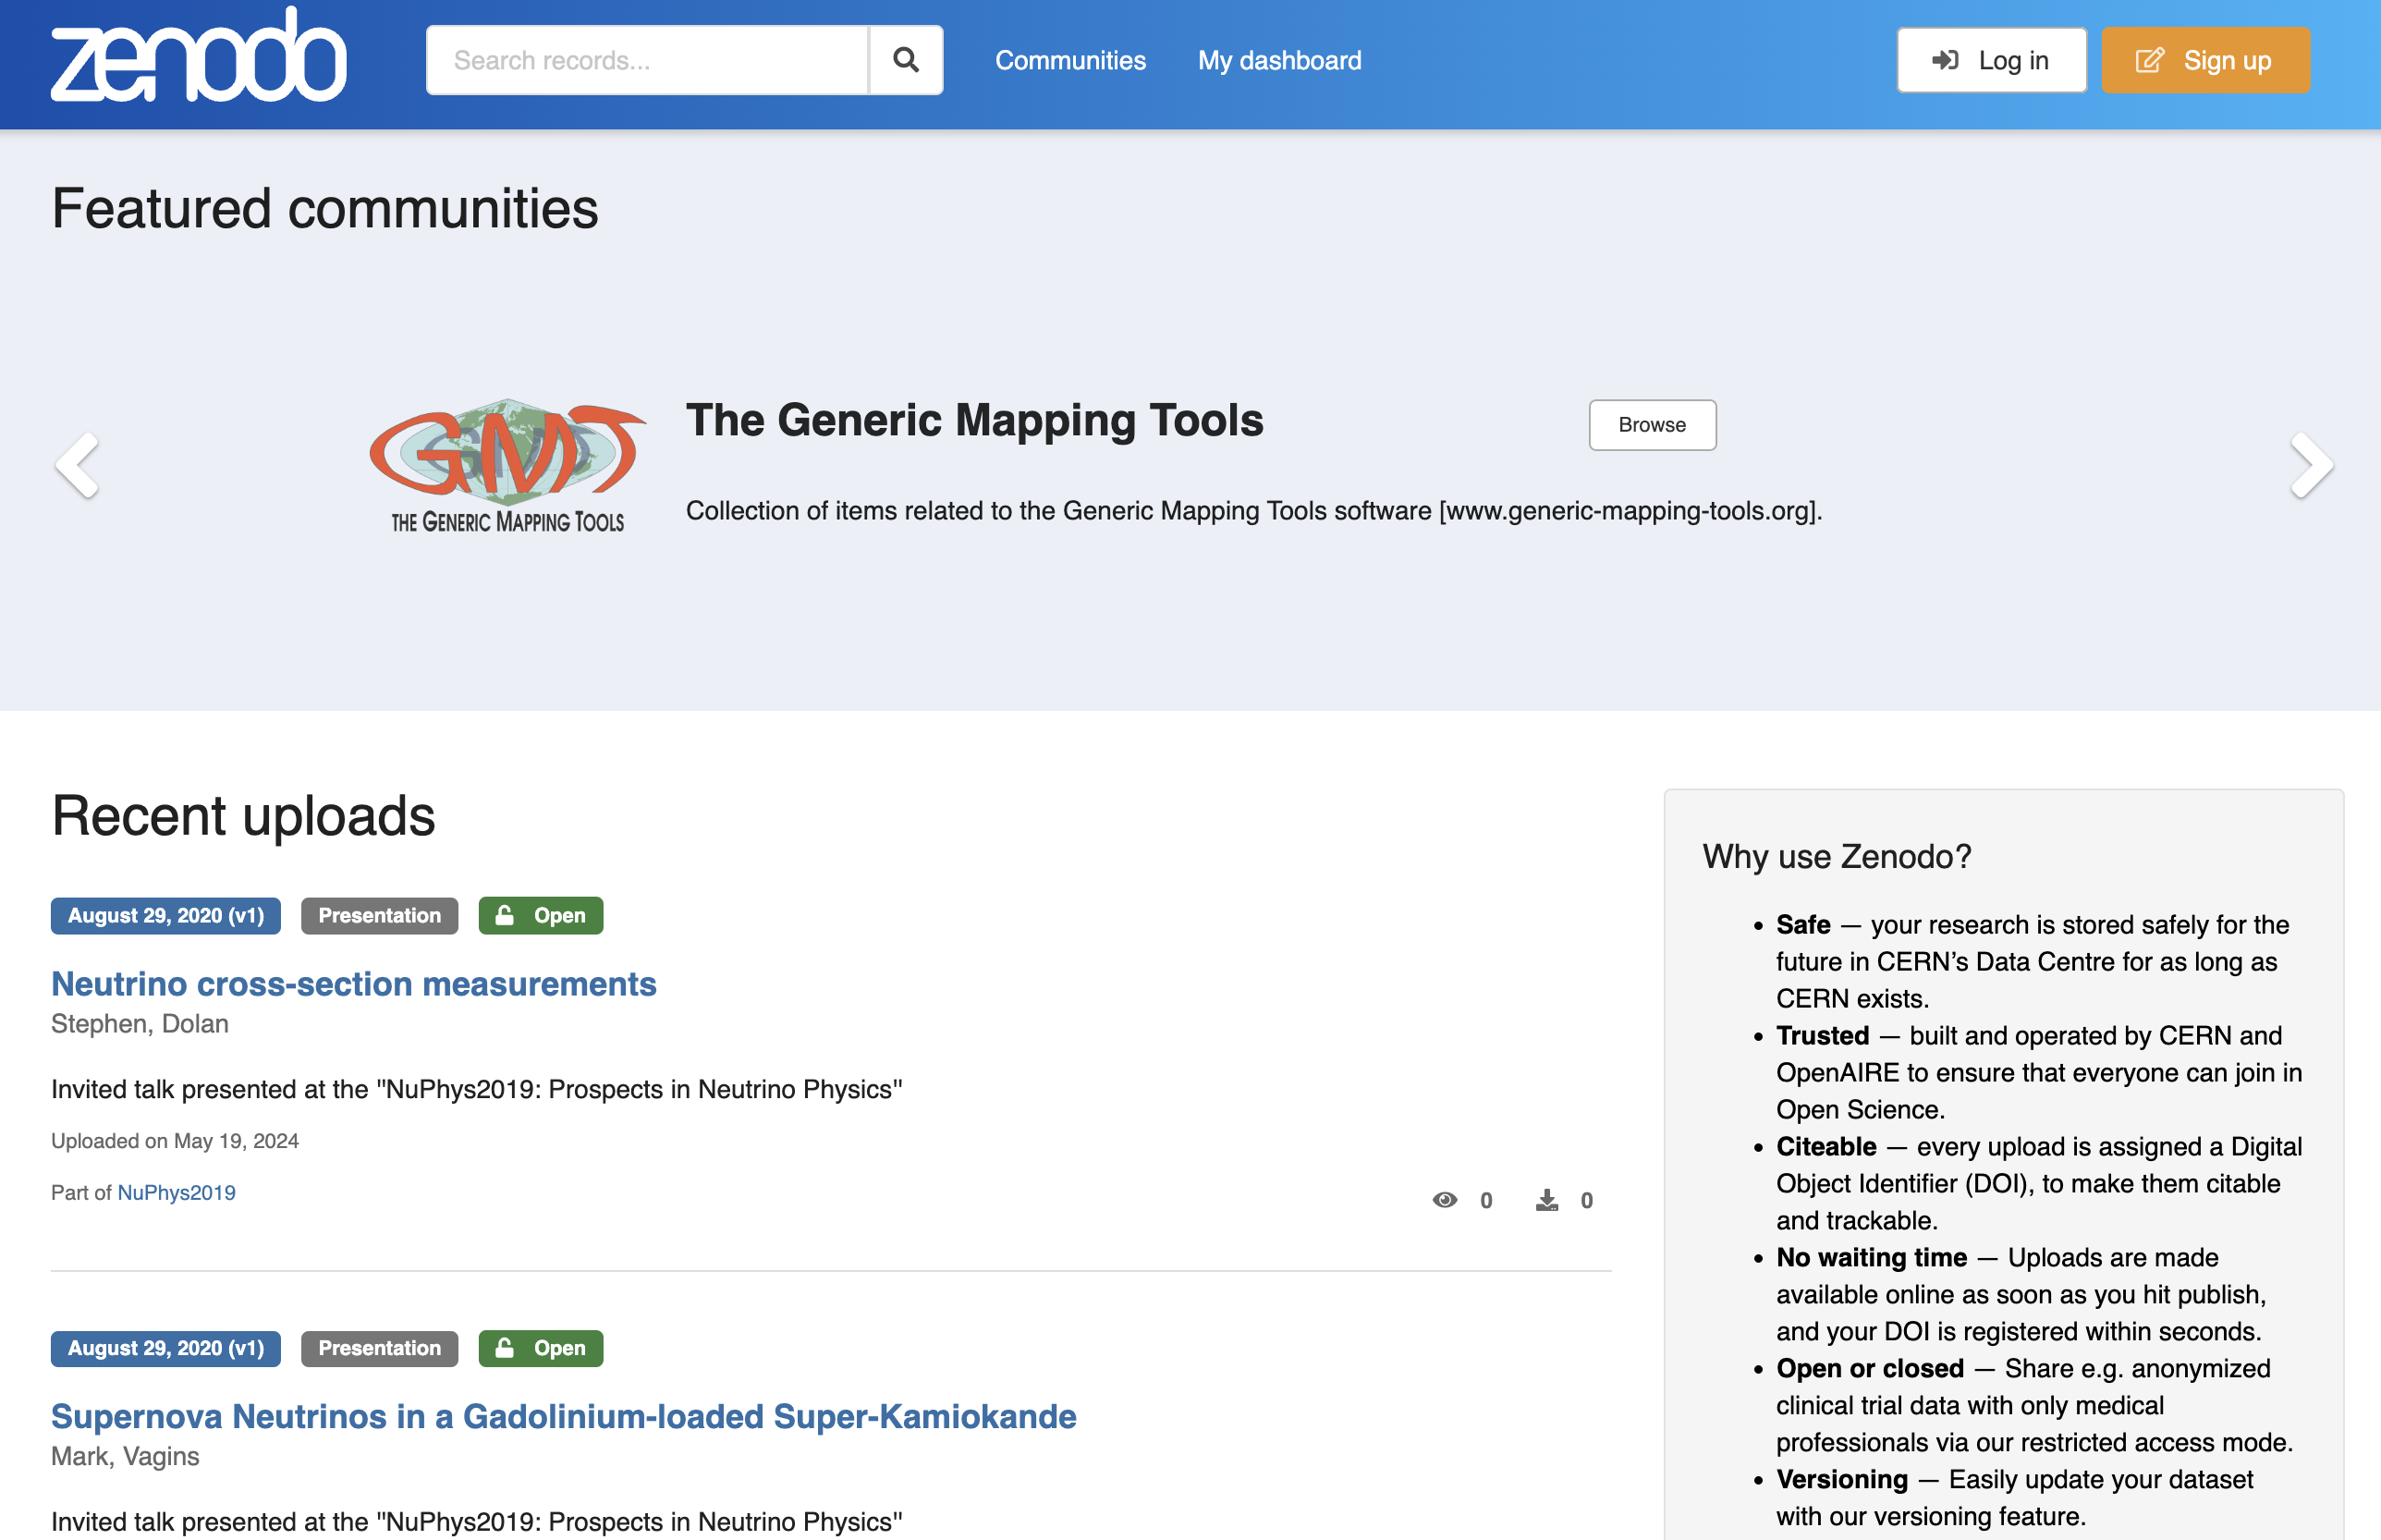Screen dimensions: 2381x1540
Task: Click the views eye icon
Action: (x=1444, y=1200)
